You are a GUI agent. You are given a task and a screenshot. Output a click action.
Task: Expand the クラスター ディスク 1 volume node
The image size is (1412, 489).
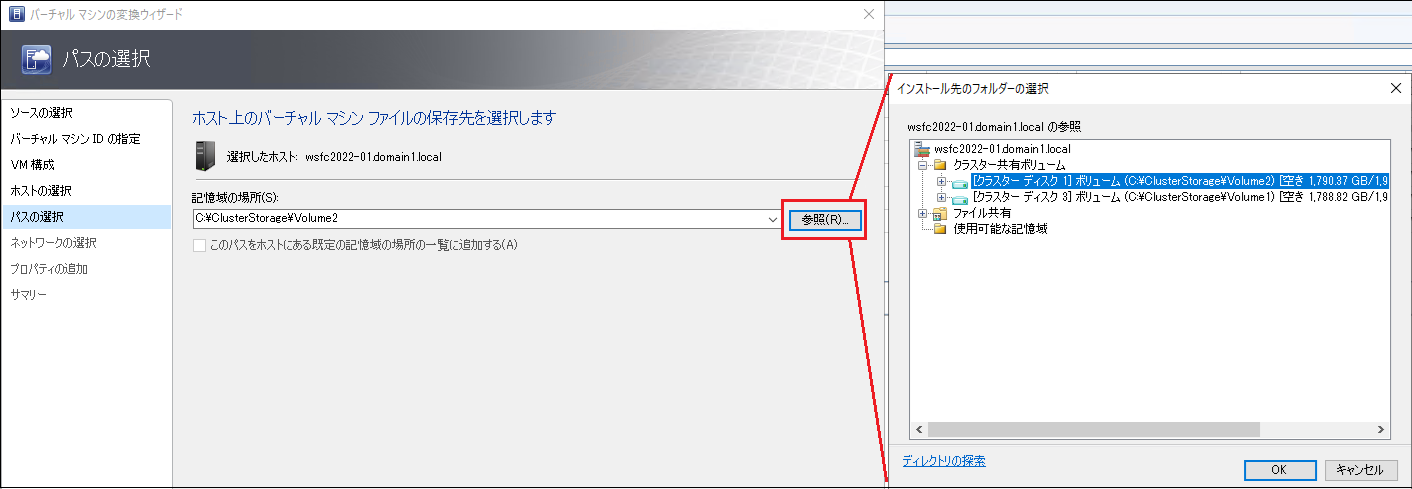pyautogui.click(x=941, y=181)
